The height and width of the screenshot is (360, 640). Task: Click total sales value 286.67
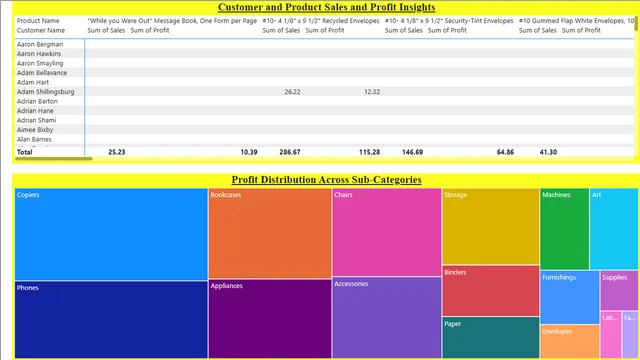(x=290, y=152)
